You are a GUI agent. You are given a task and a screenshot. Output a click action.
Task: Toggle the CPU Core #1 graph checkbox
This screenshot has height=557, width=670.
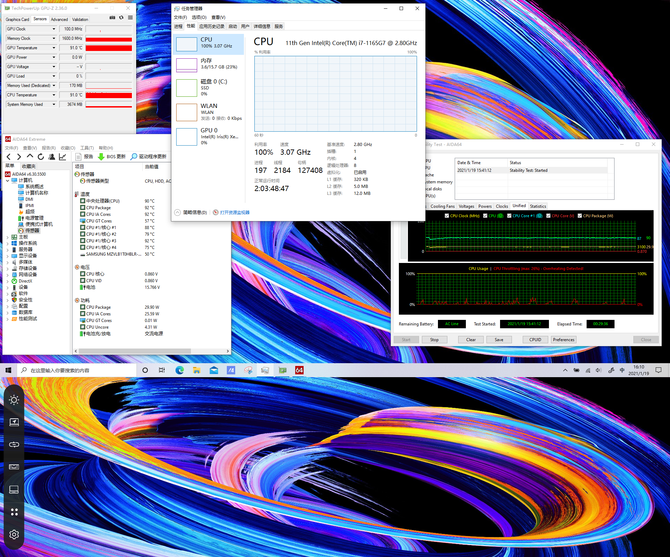[x=509, y=216]
